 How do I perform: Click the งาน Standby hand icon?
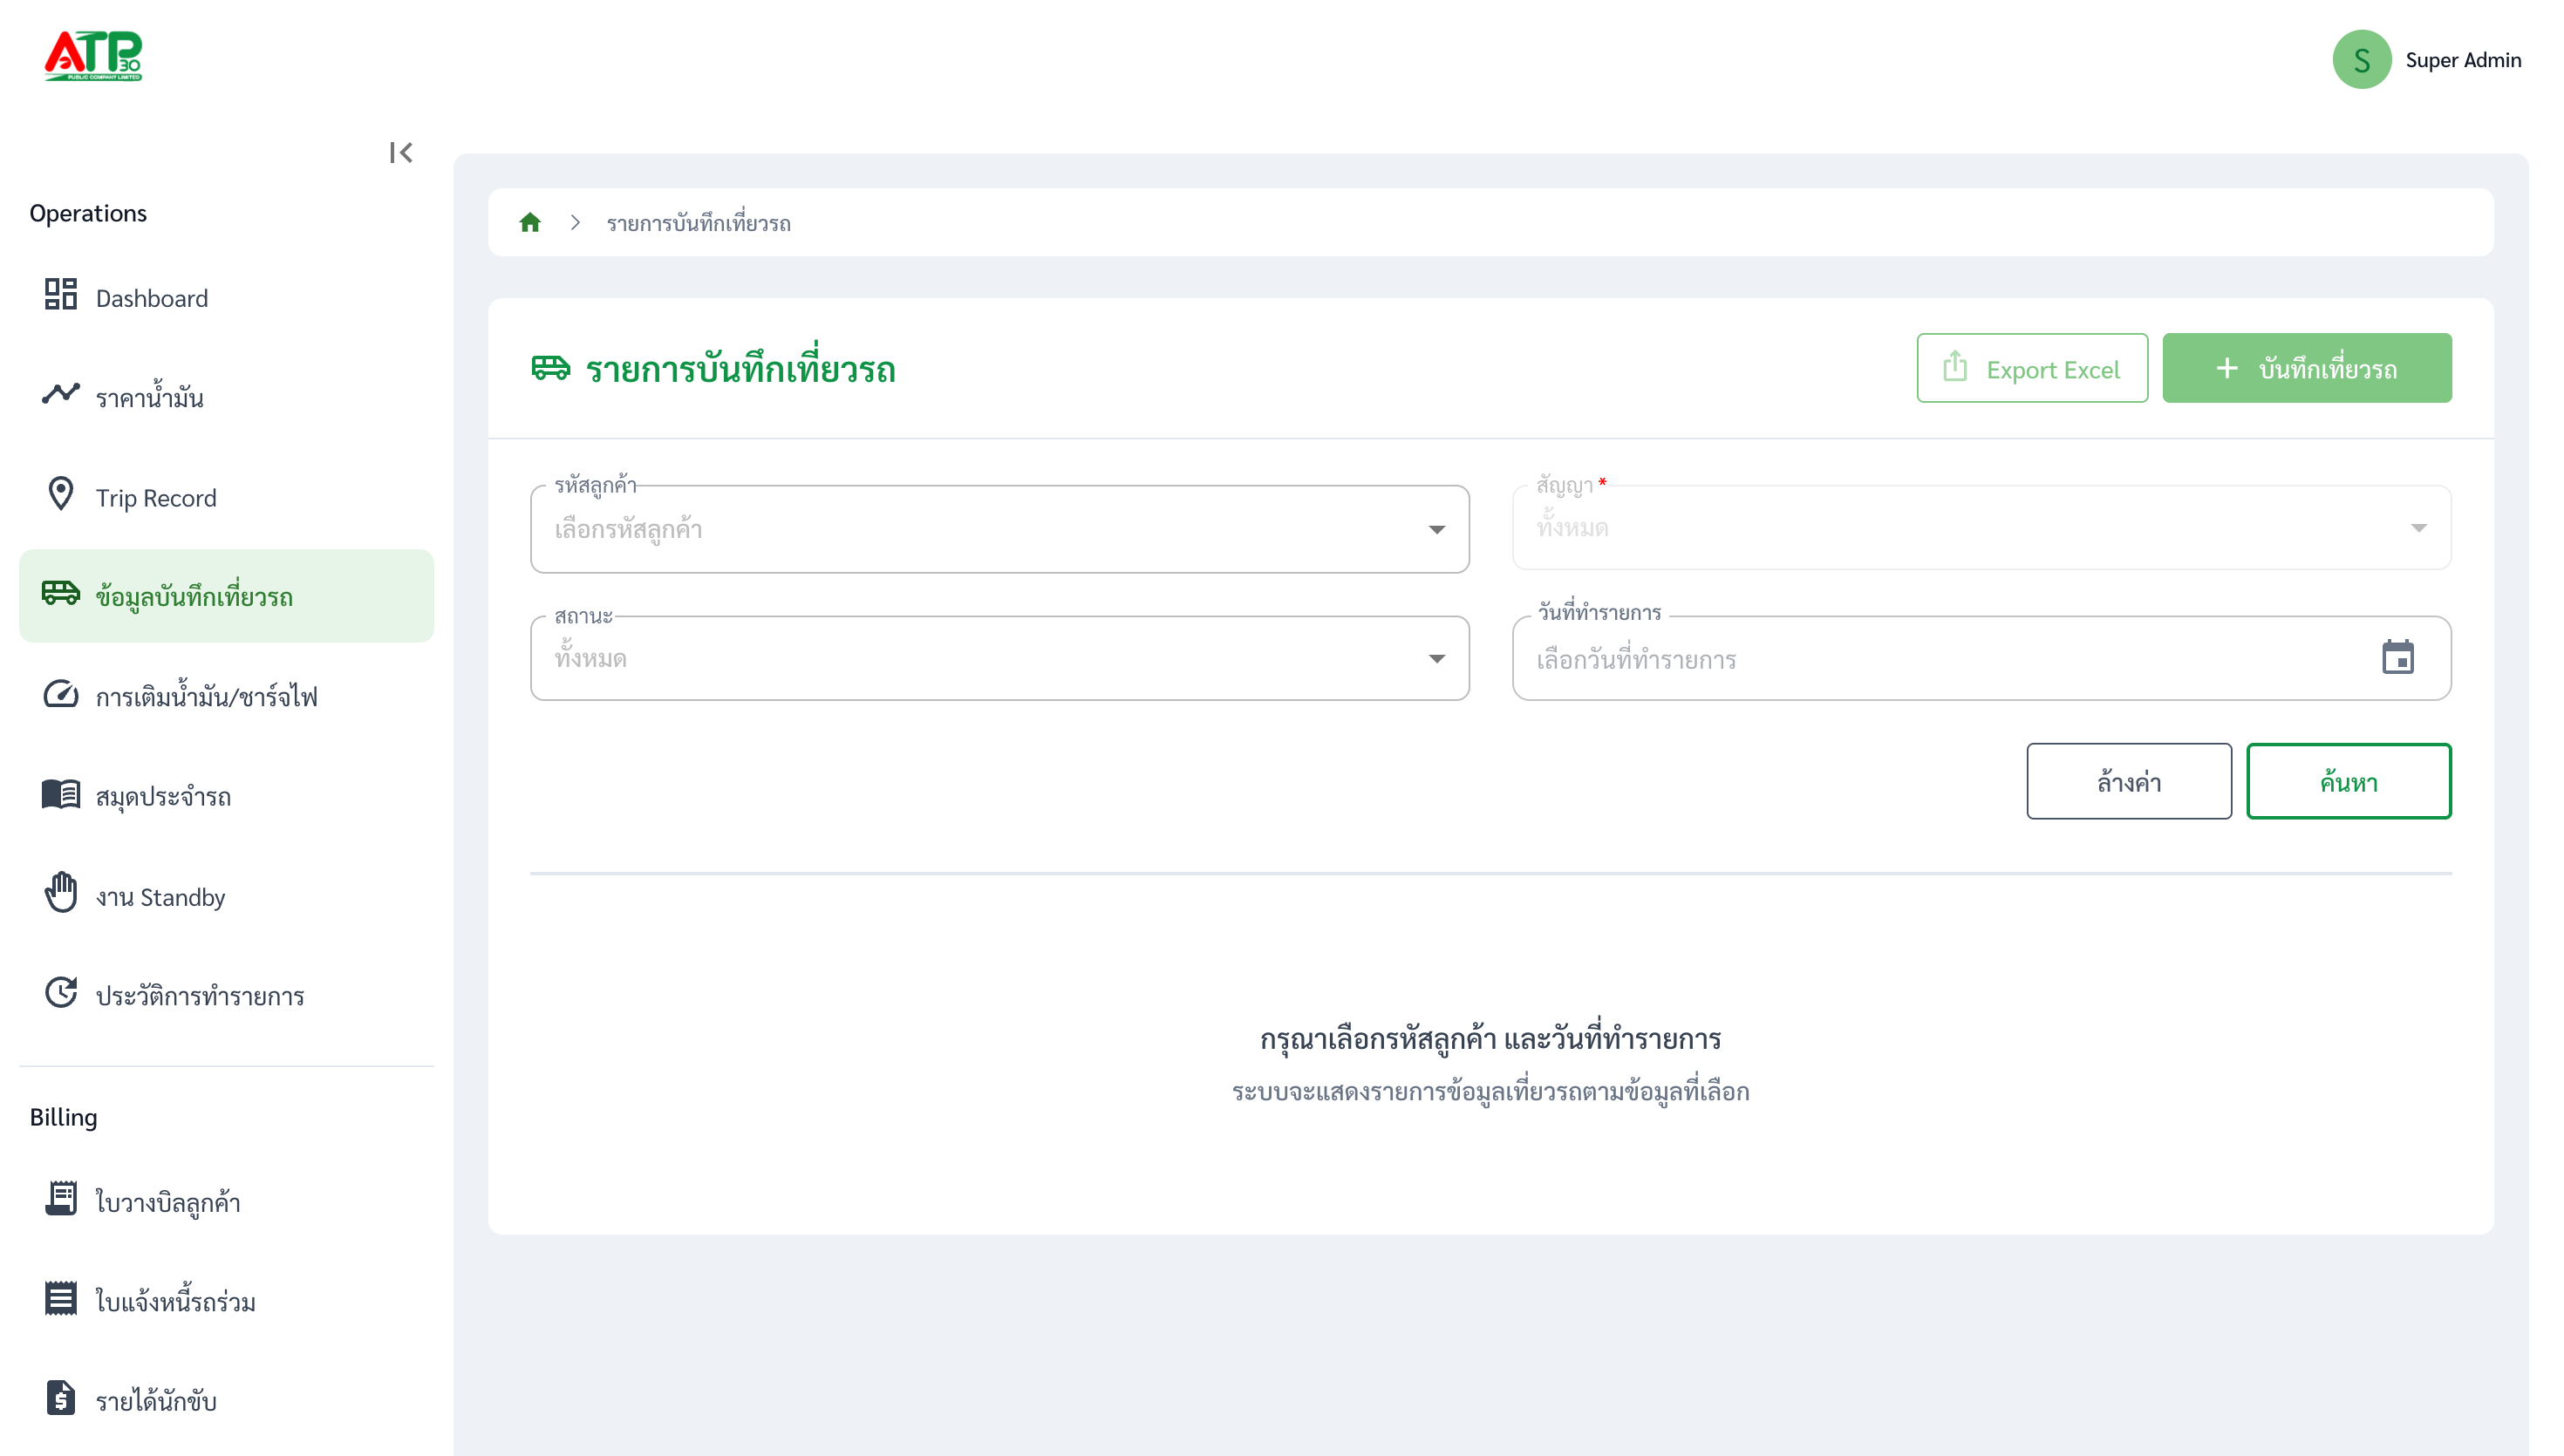(x=60, y=892)
